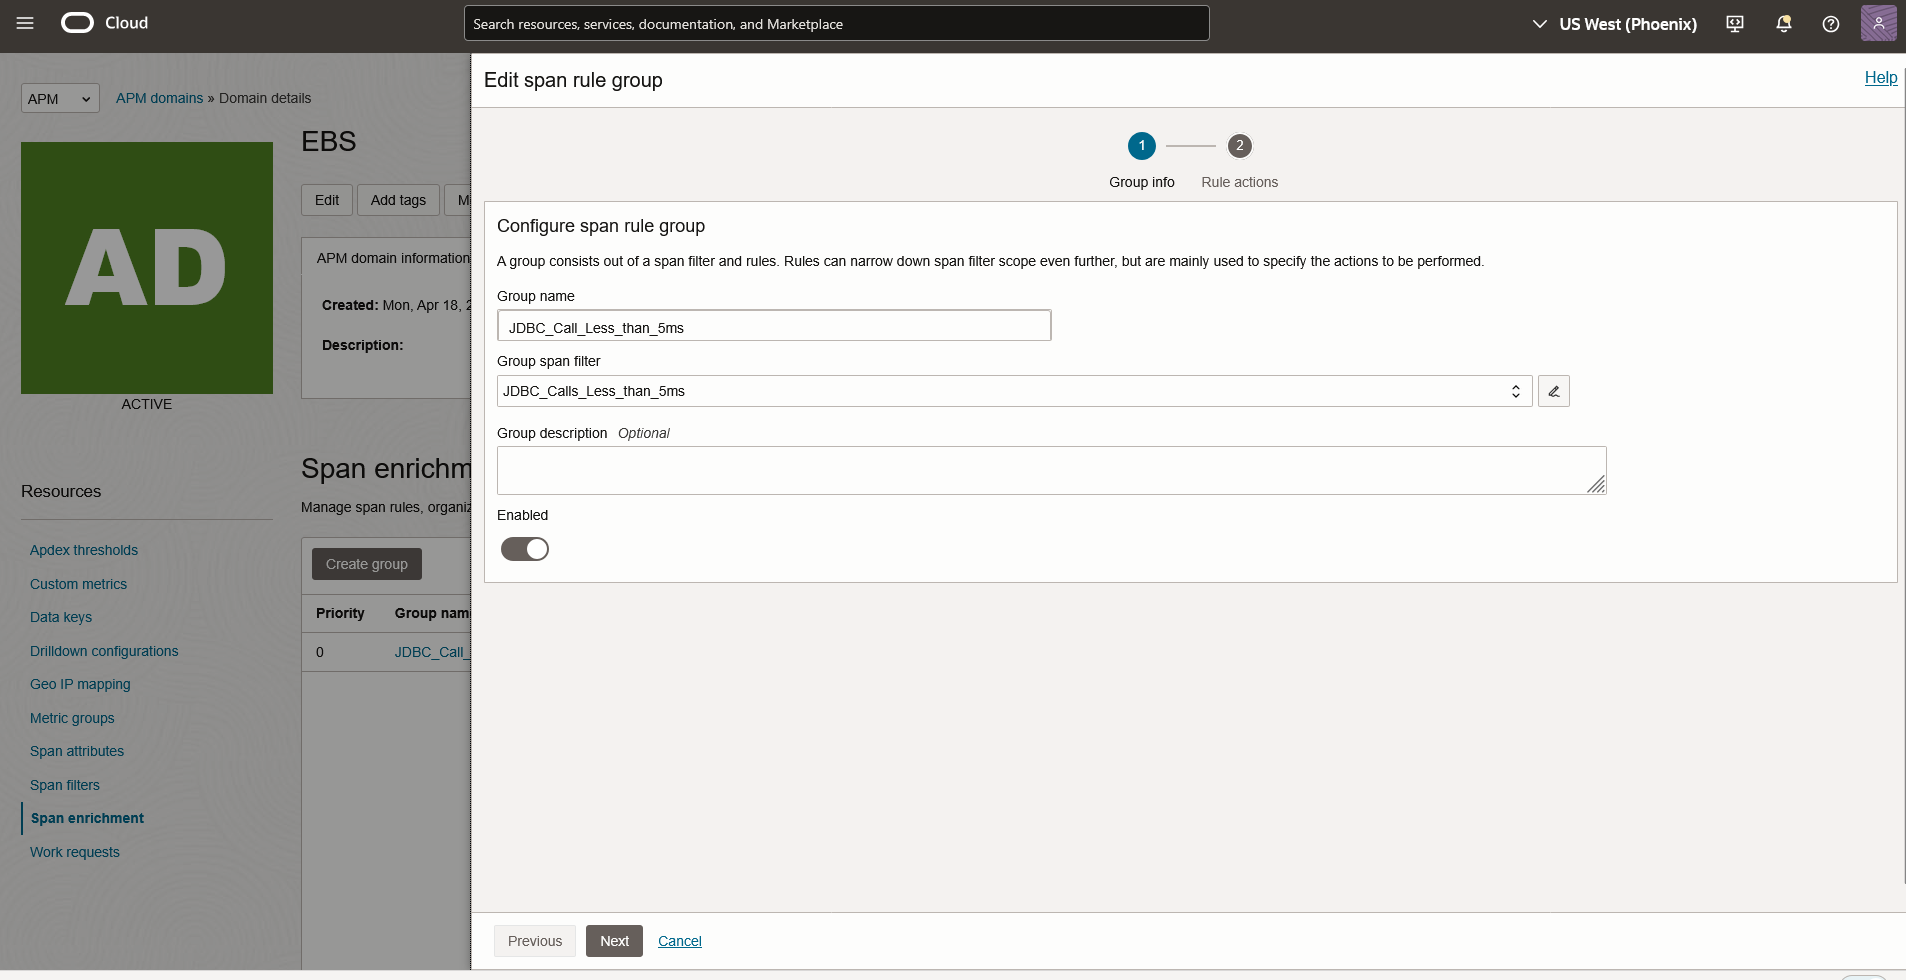Switch to the Rule actions step
Viewport: 1906px width, 980px height.
click(1240, 146)
